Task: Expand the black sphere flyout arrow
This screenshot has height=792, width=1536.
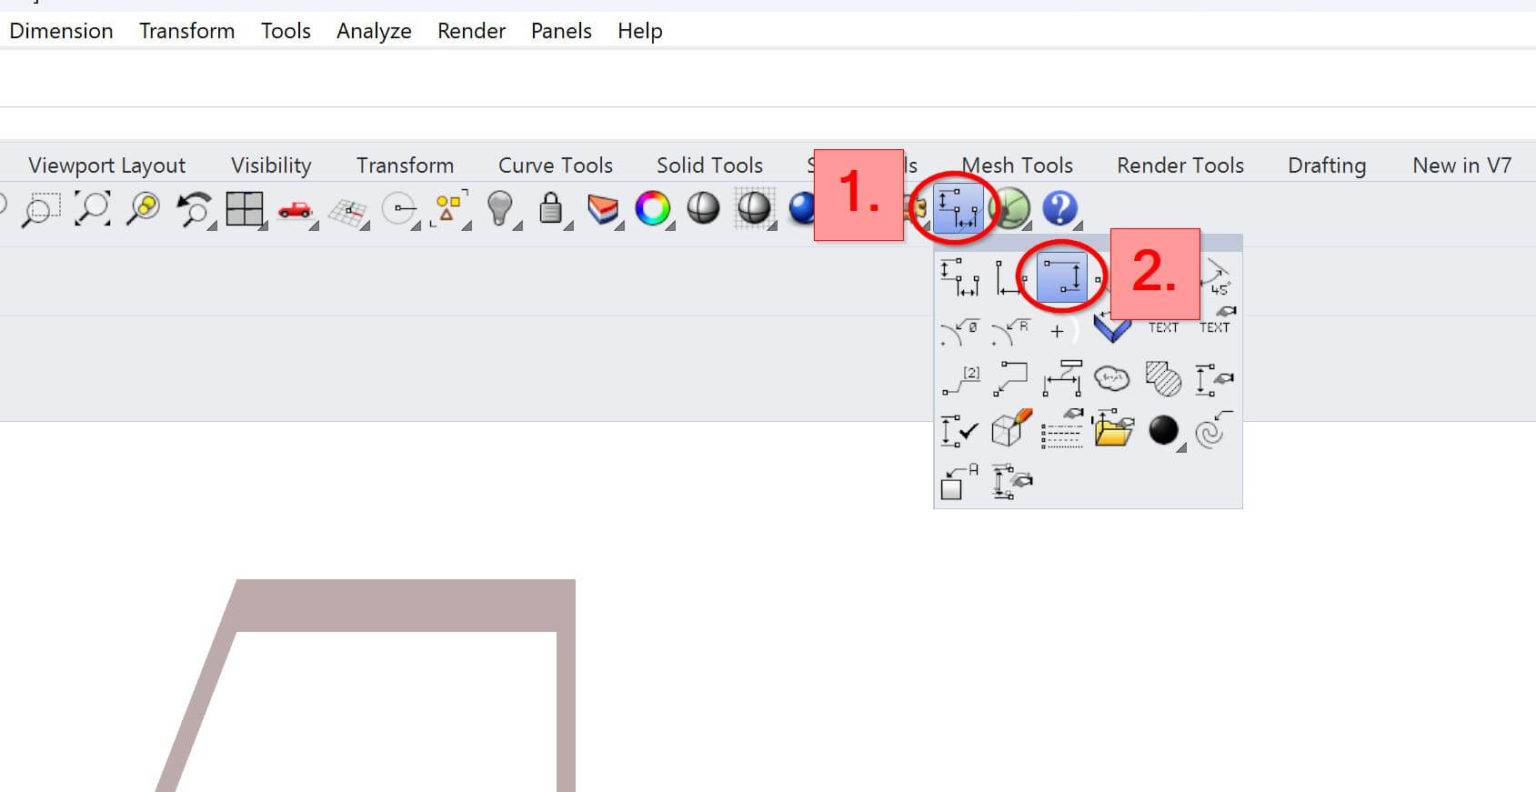Action: (1181, 448)
